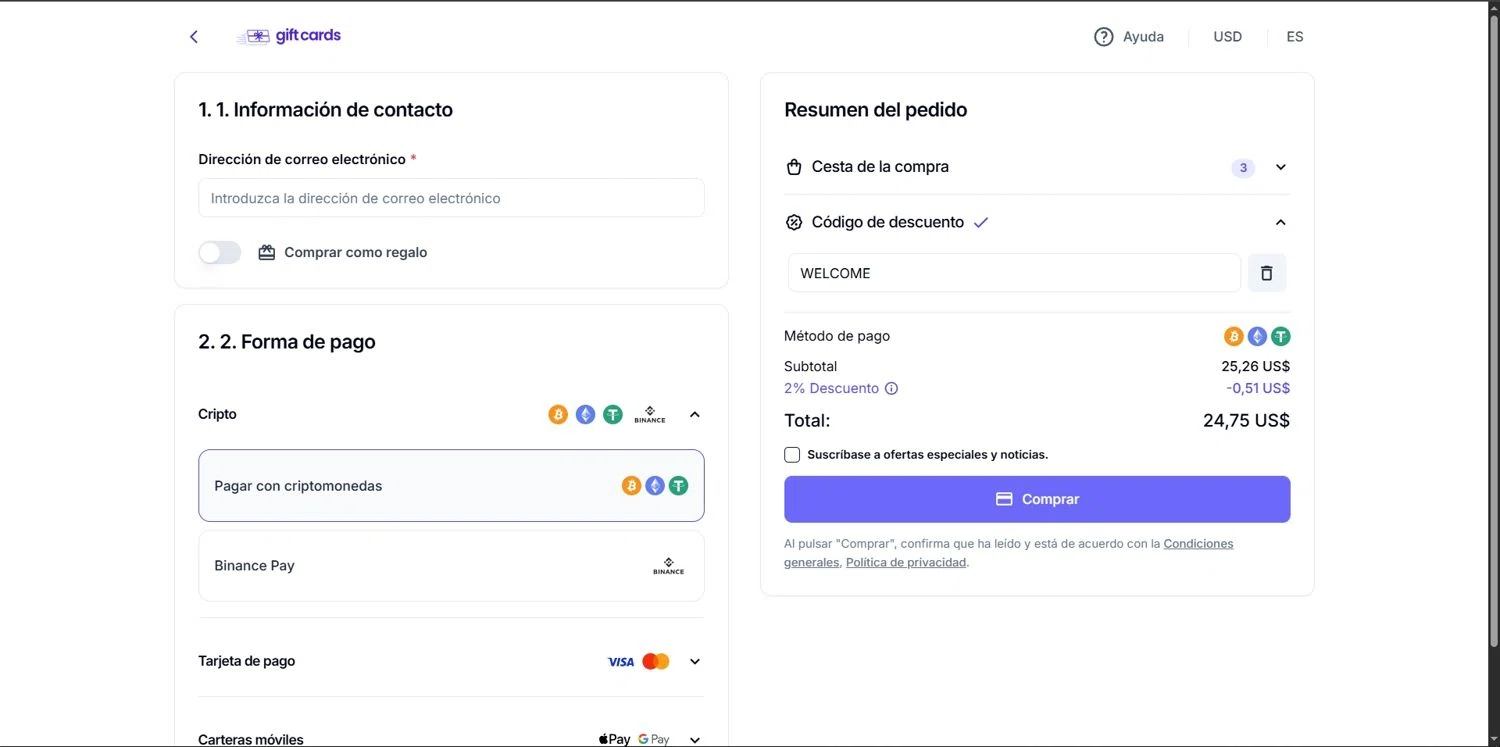Remove WELCOME code with trash icon
This screenshot has height=747, width=1500.
click(x=1267, y=273)
